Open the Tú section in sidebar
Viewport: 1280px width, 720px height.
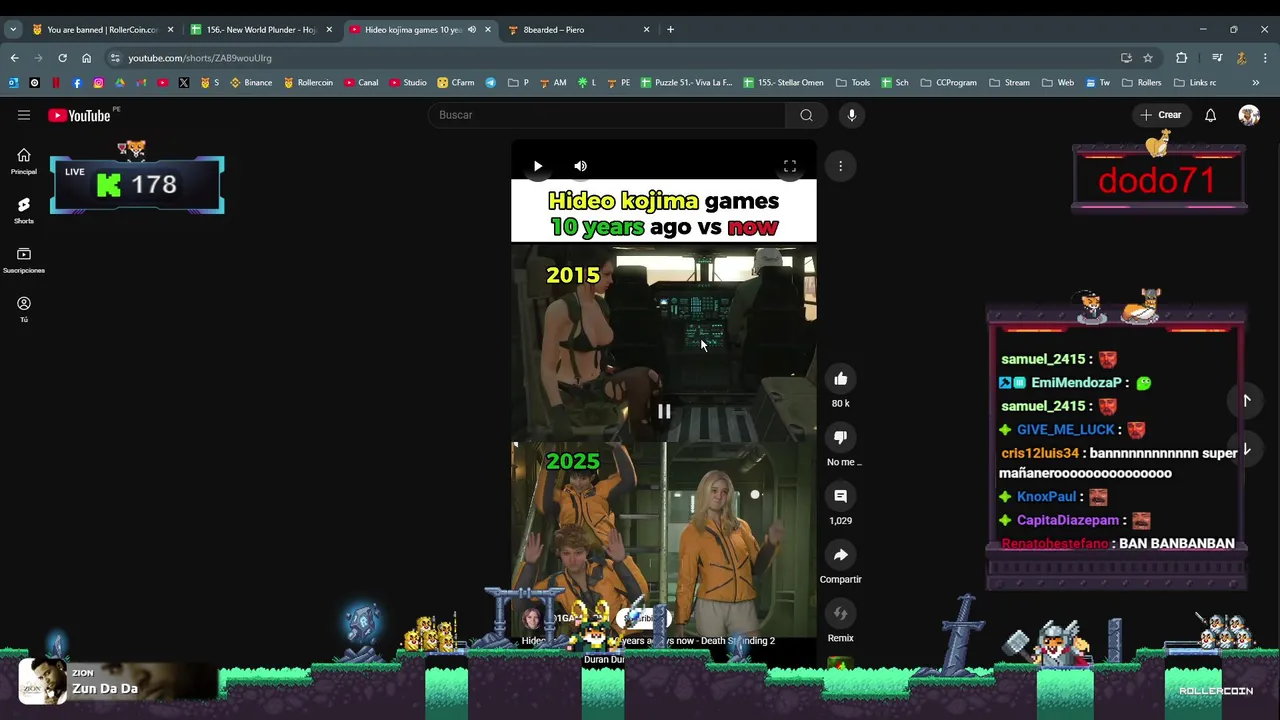tap(24, 309)
